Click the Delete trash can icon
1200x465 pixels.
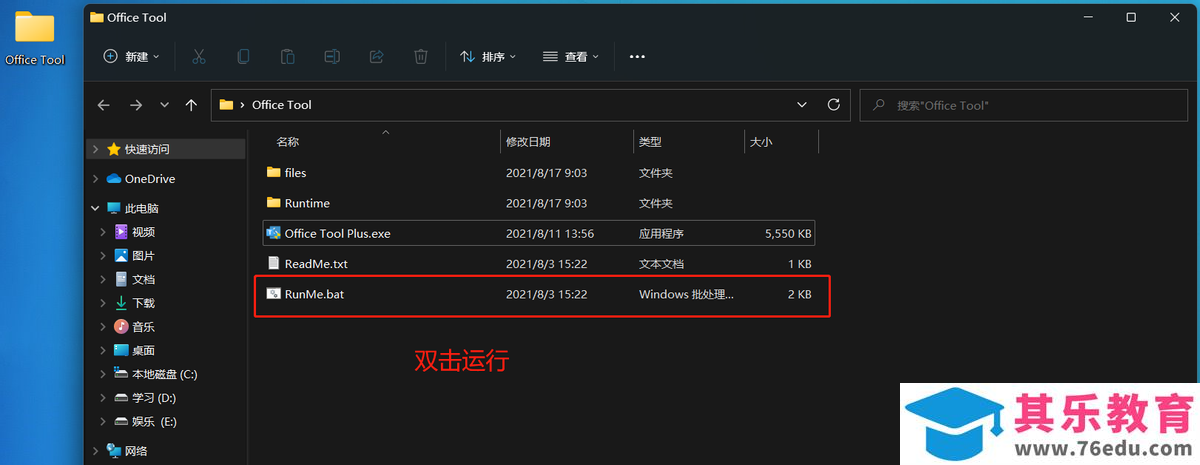pyautogui.click(x=421, y=57)
